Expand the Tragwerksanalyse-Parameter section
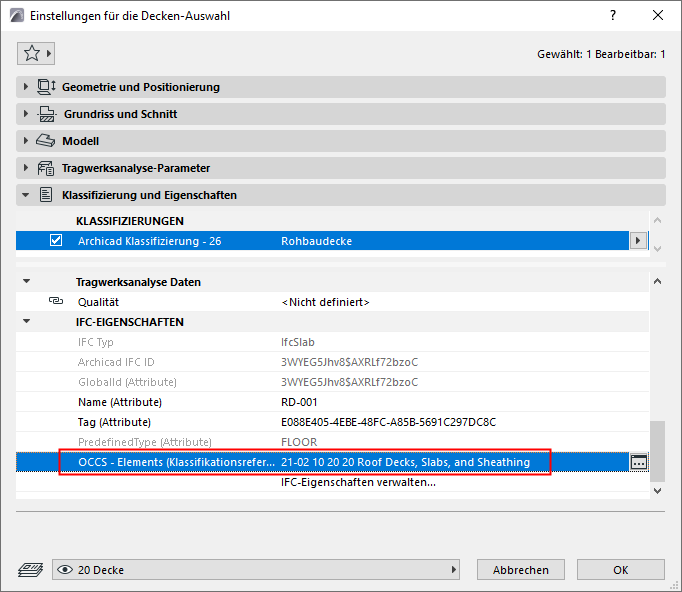 (26, 168)
